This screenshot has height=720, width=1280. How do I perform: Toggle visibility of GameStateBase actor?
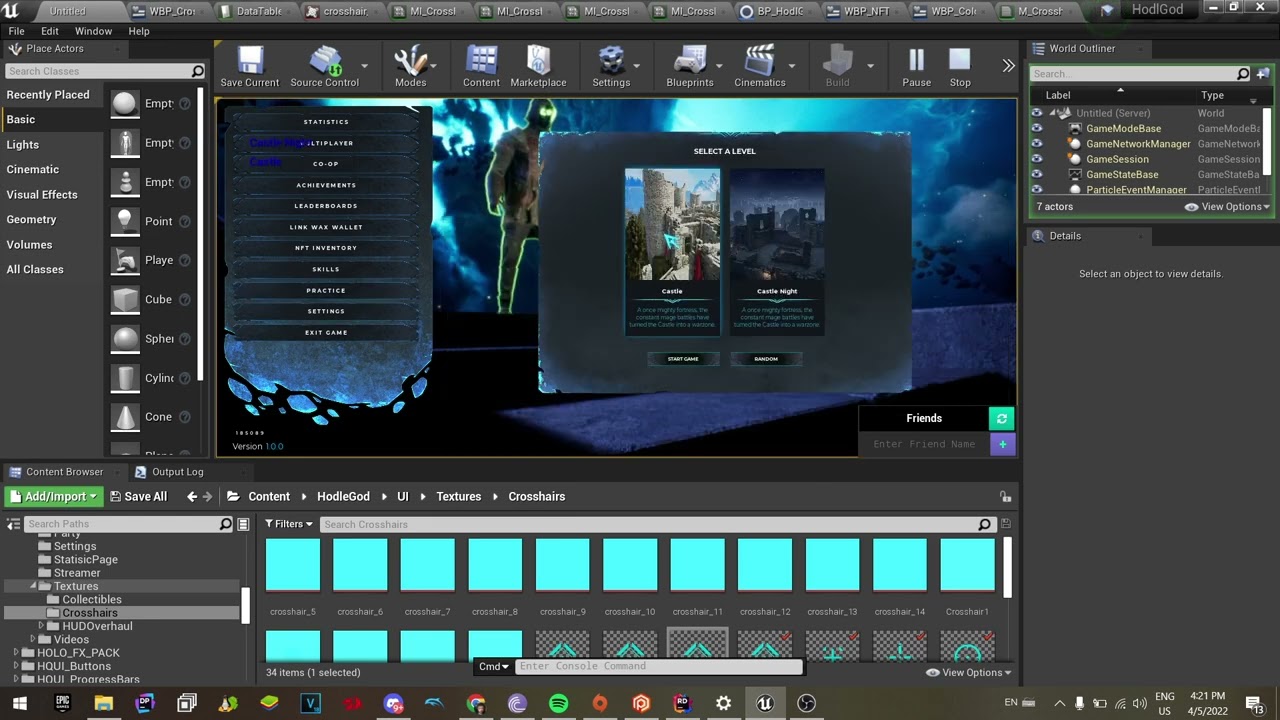coord(1036,175)
